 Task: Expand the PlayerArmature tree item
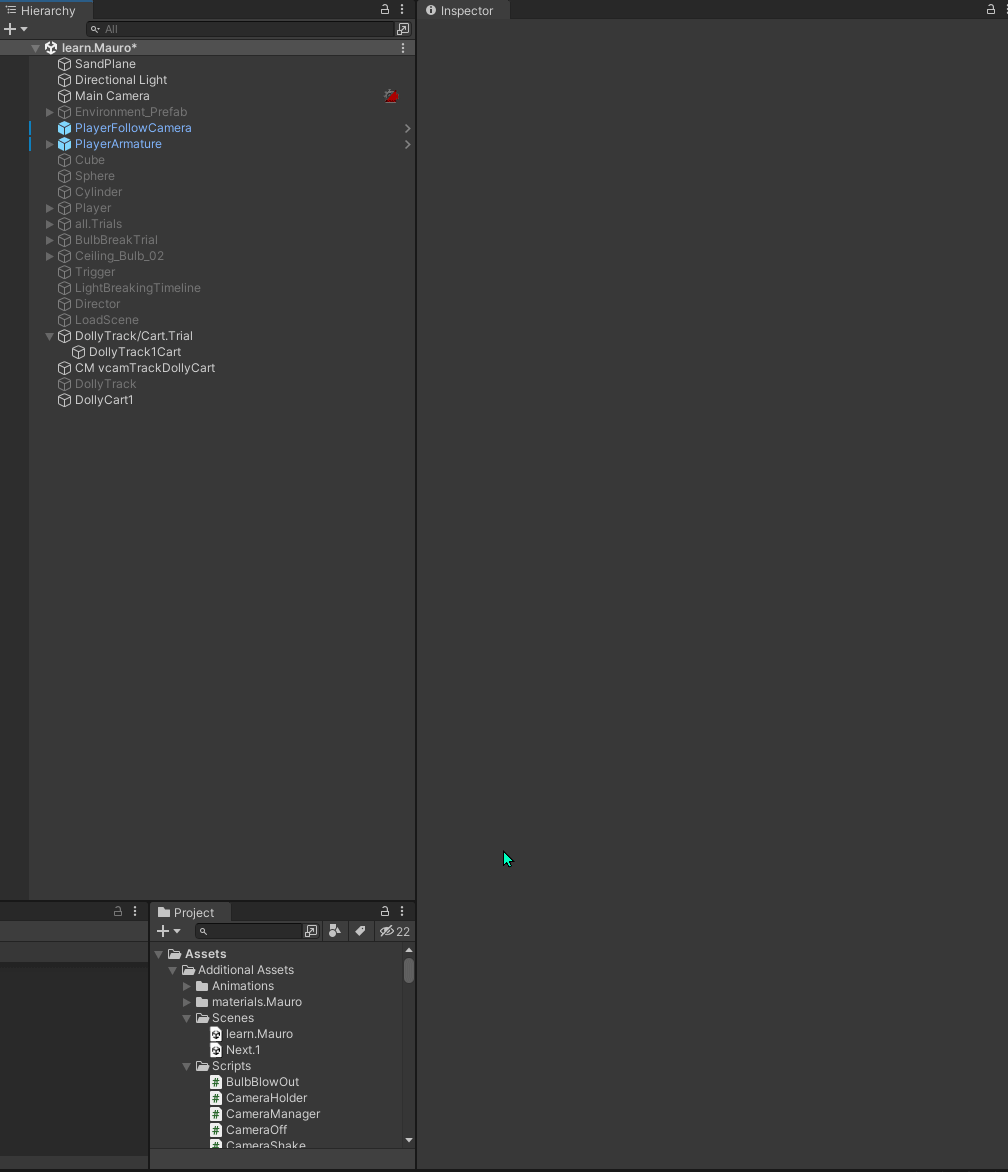(49, 144)
